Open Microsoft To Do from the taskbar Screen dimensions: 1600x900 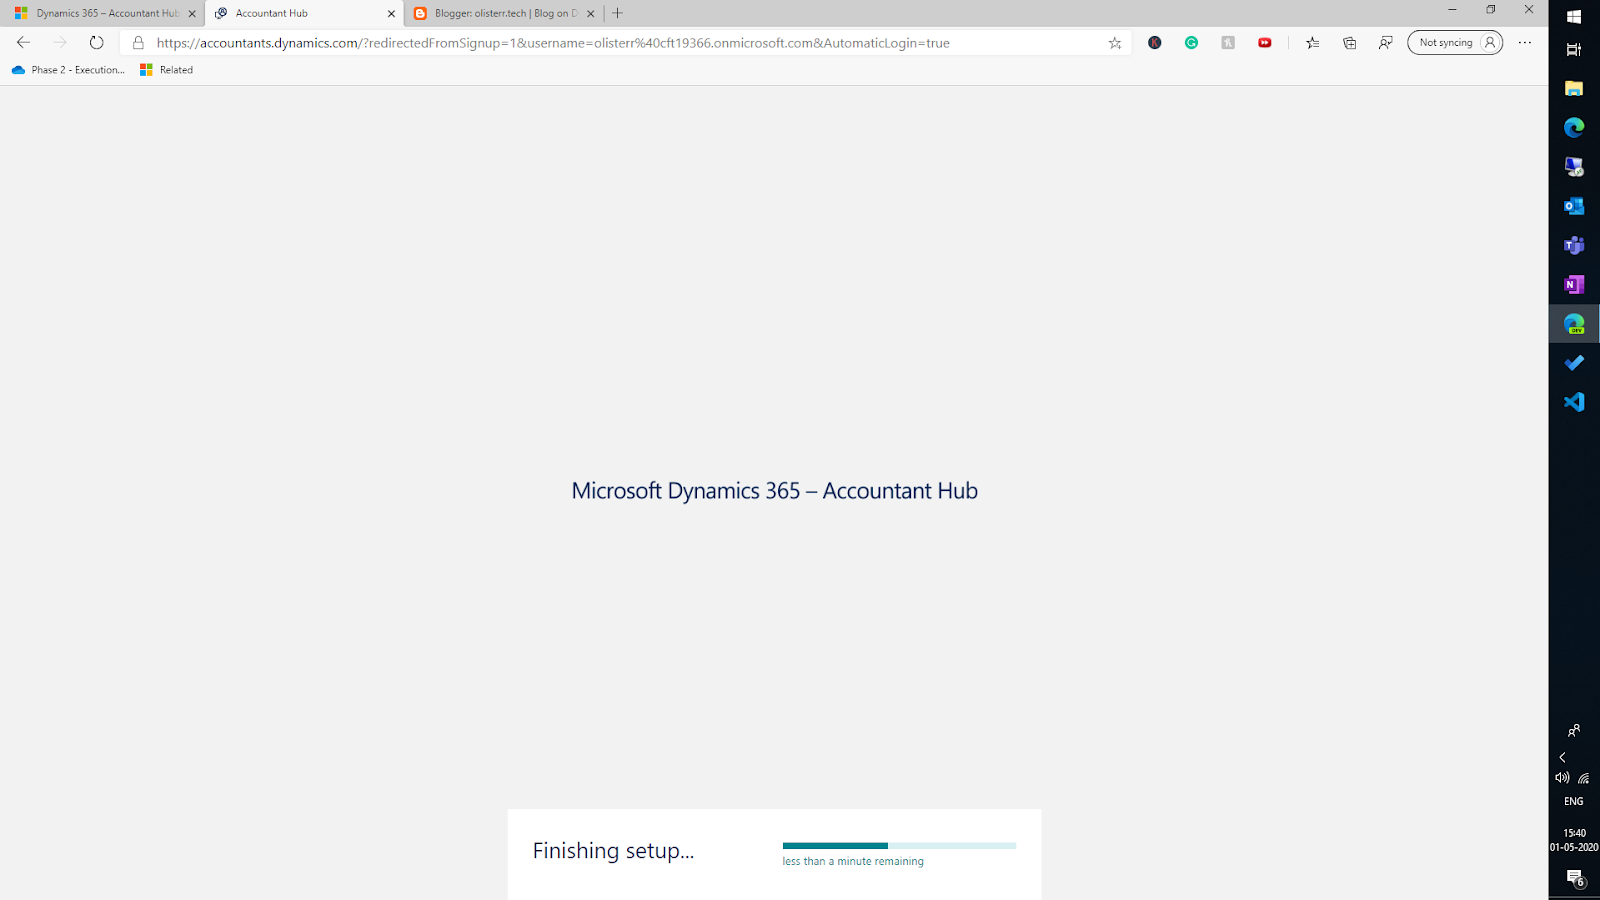1574,363
